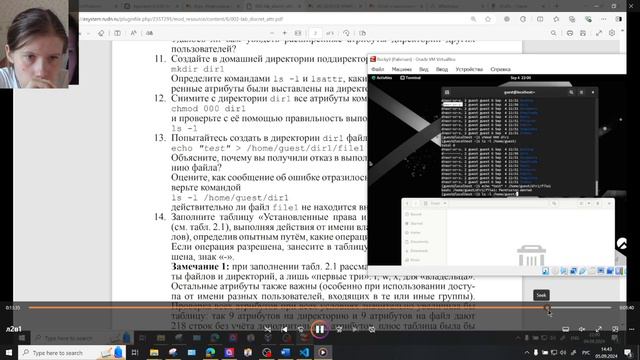Click the file manager search icon
The height and width of the screenshot is (360, 640).
pyautogui.click(x=554, y=203)
